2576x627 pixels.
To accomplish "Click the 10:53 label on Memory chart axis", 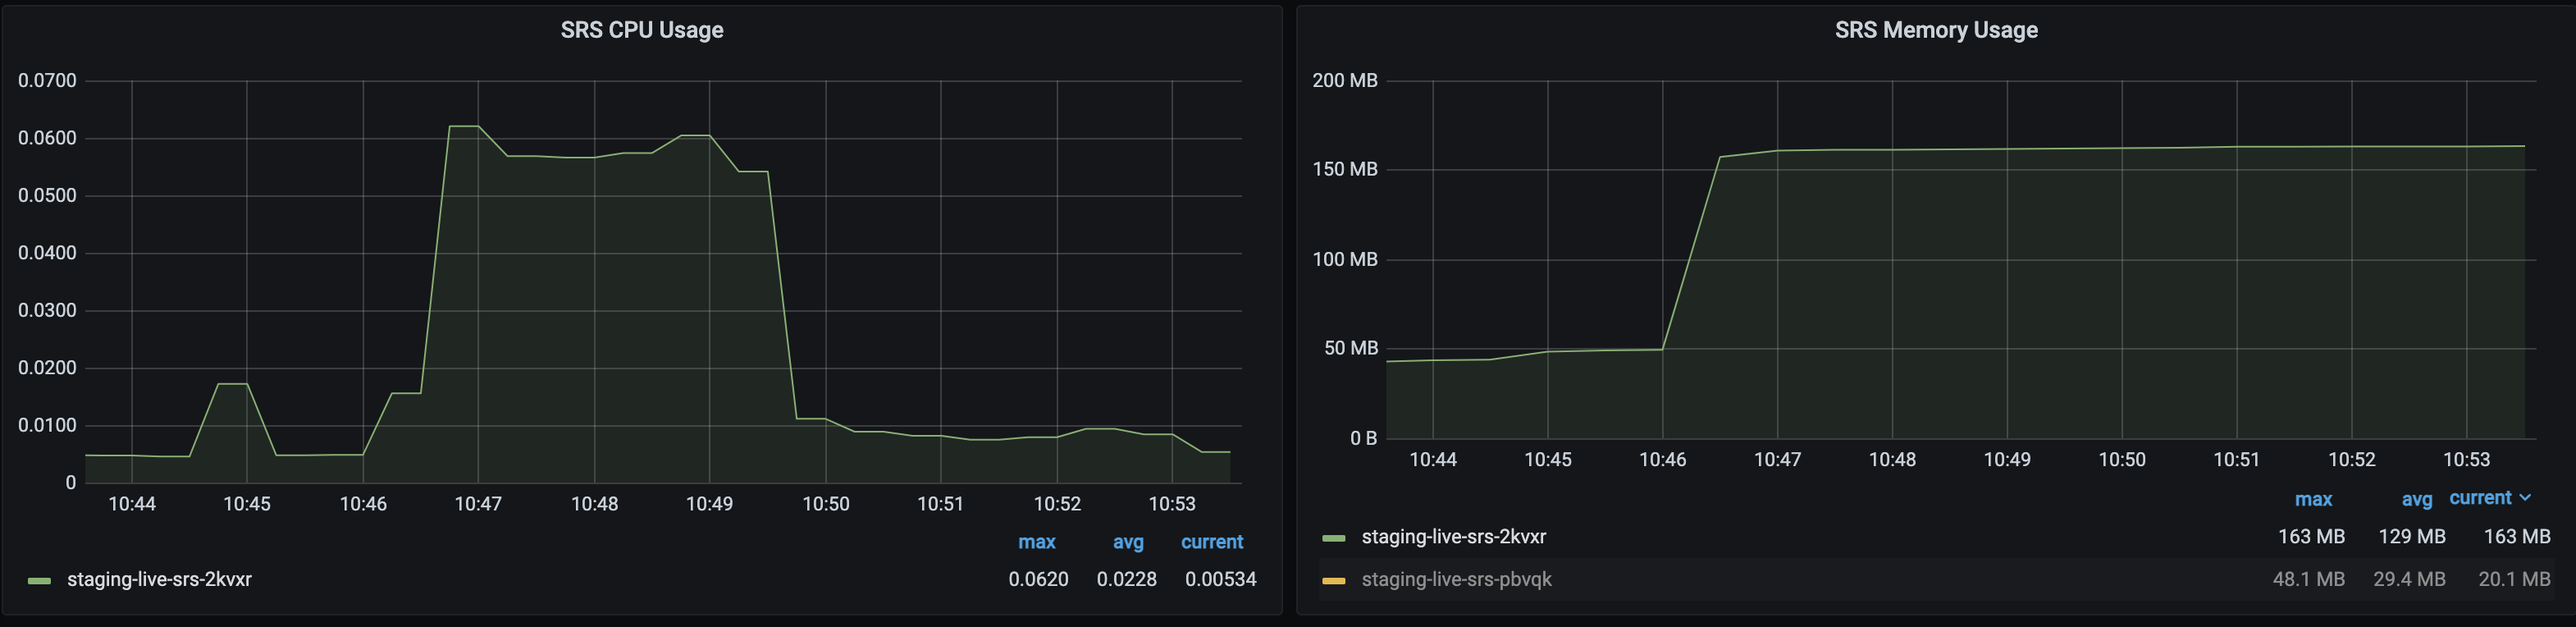I will (2466, 460).
